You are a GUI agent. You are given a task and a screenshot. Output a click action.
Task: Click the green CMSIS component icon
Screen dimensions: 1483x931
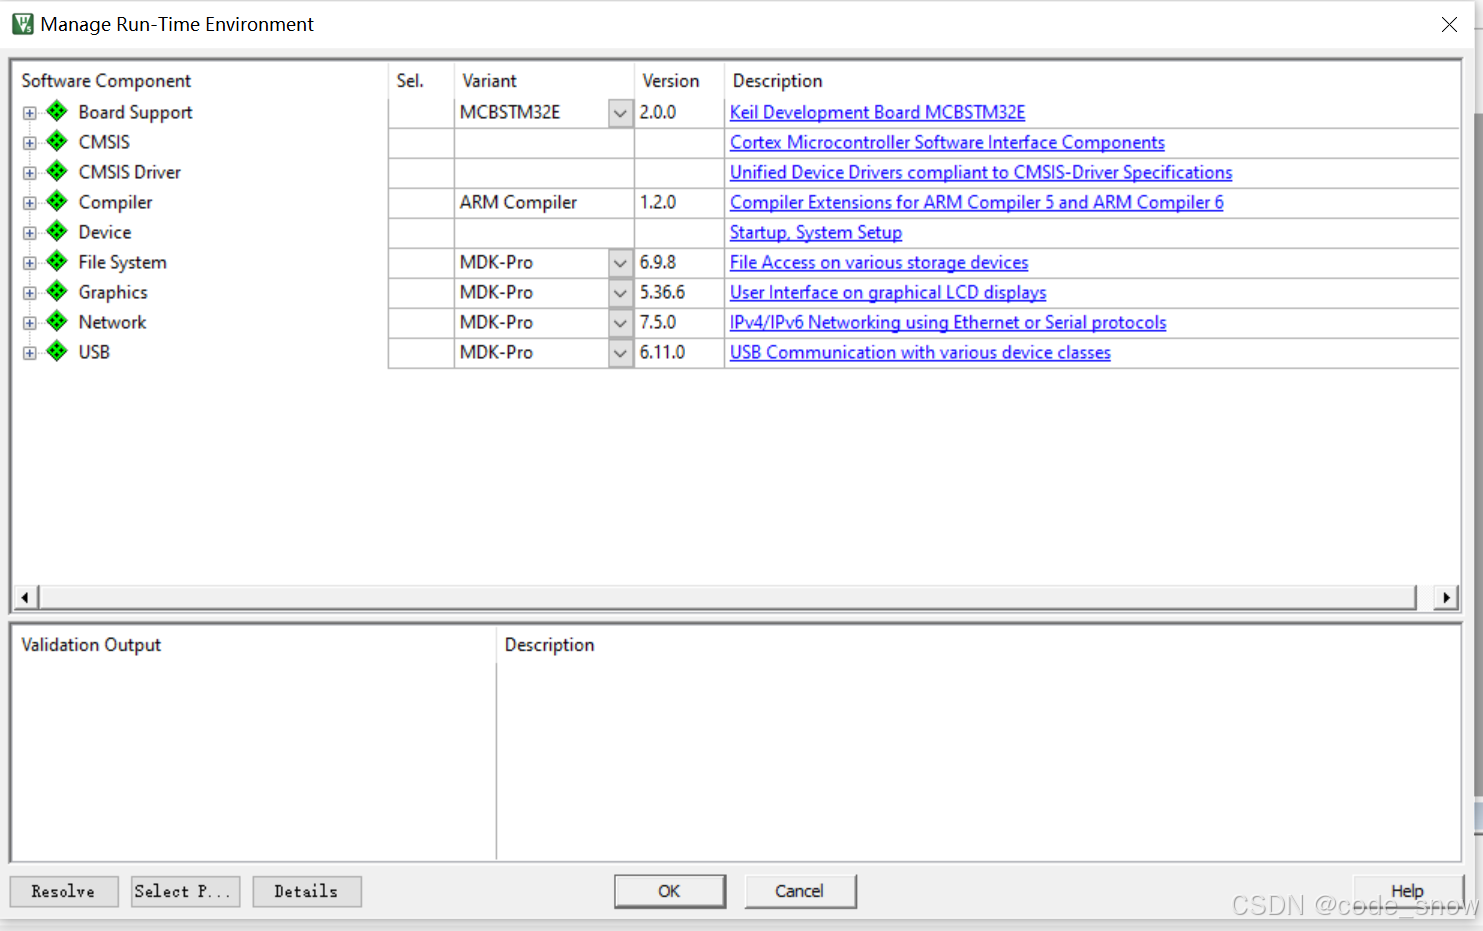pyautogui.click(x=57, y=141)
